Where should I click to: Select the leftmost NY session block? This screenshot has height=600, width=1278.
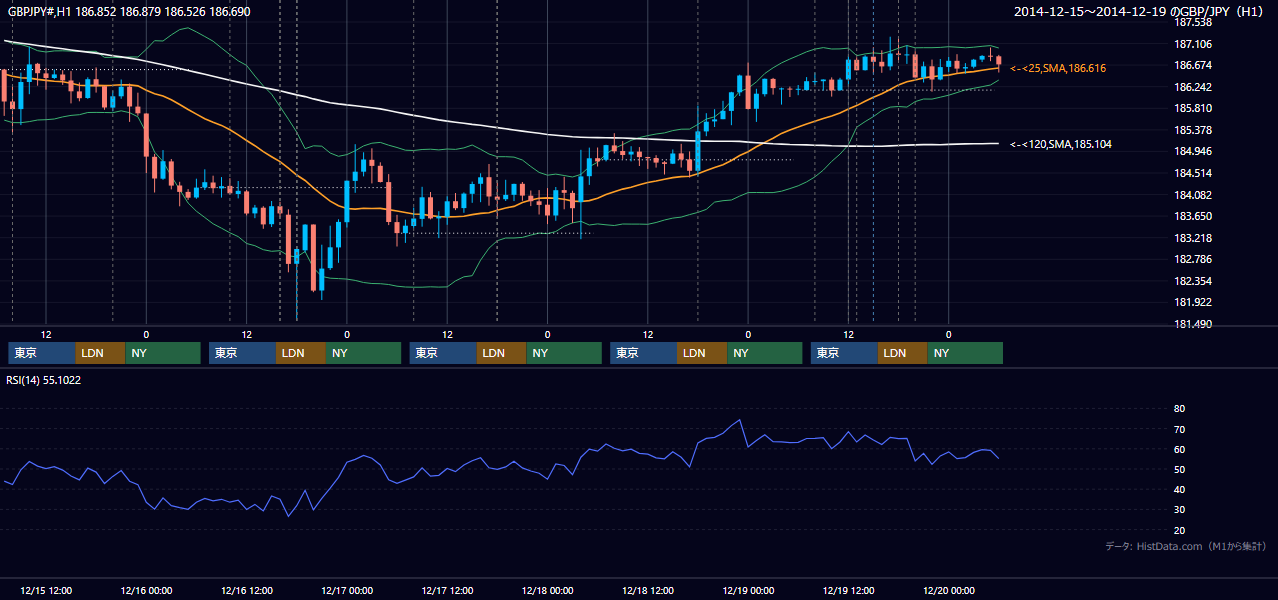[x=163, y=353]
